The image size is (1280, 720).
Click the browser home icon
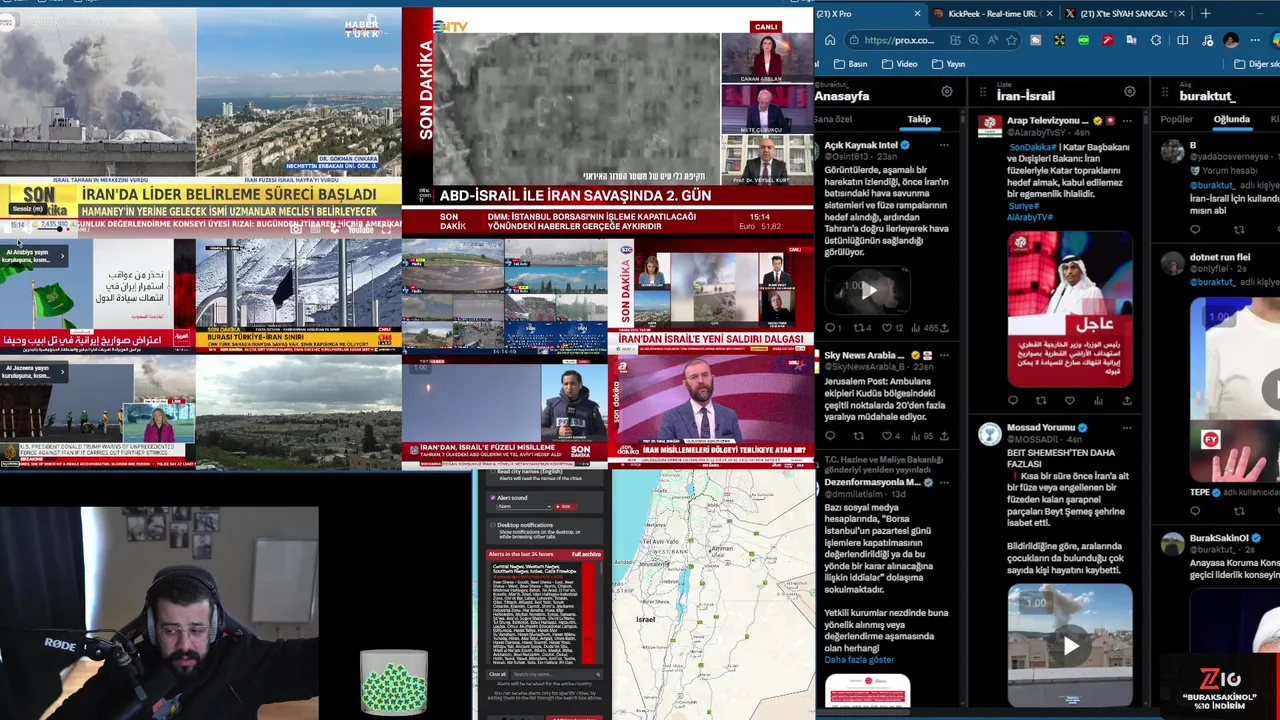pos(830,40)
